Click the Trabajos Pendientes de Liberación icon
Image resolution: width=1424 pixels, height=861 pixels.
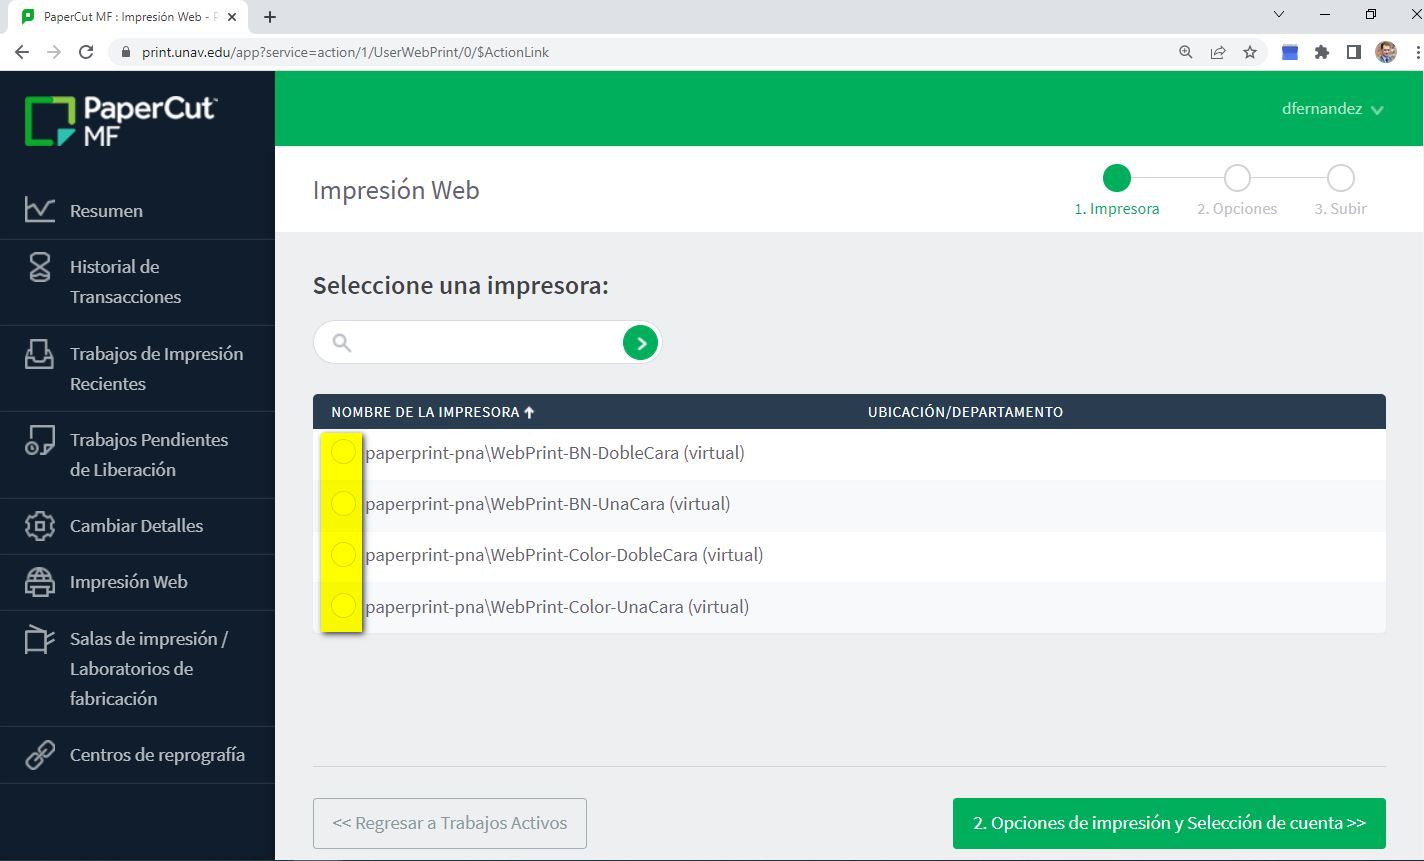coord(40,441)
